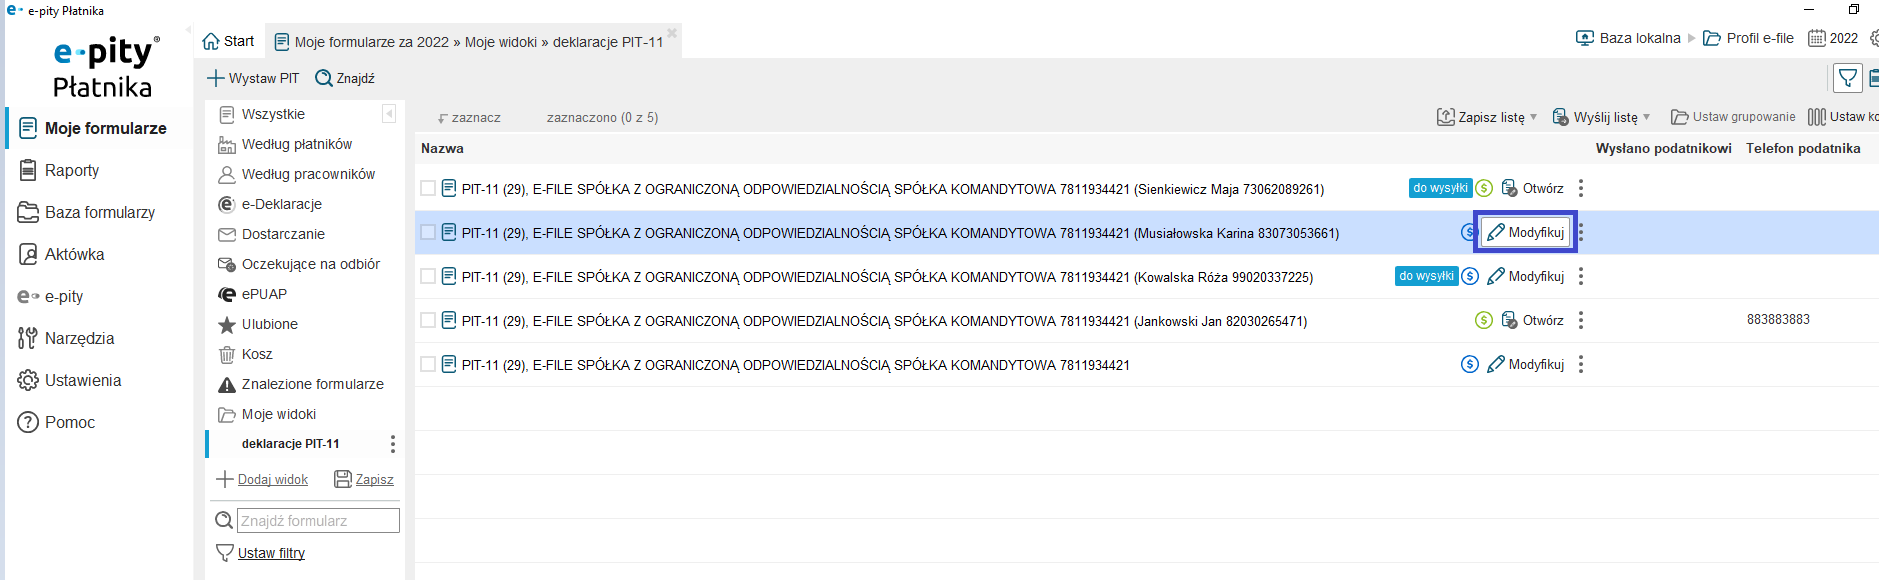Open Oczekujące na odbiór category
The width and height of the screenshot is (1879, 580).
pyautogui.click(x=299, y=264)
